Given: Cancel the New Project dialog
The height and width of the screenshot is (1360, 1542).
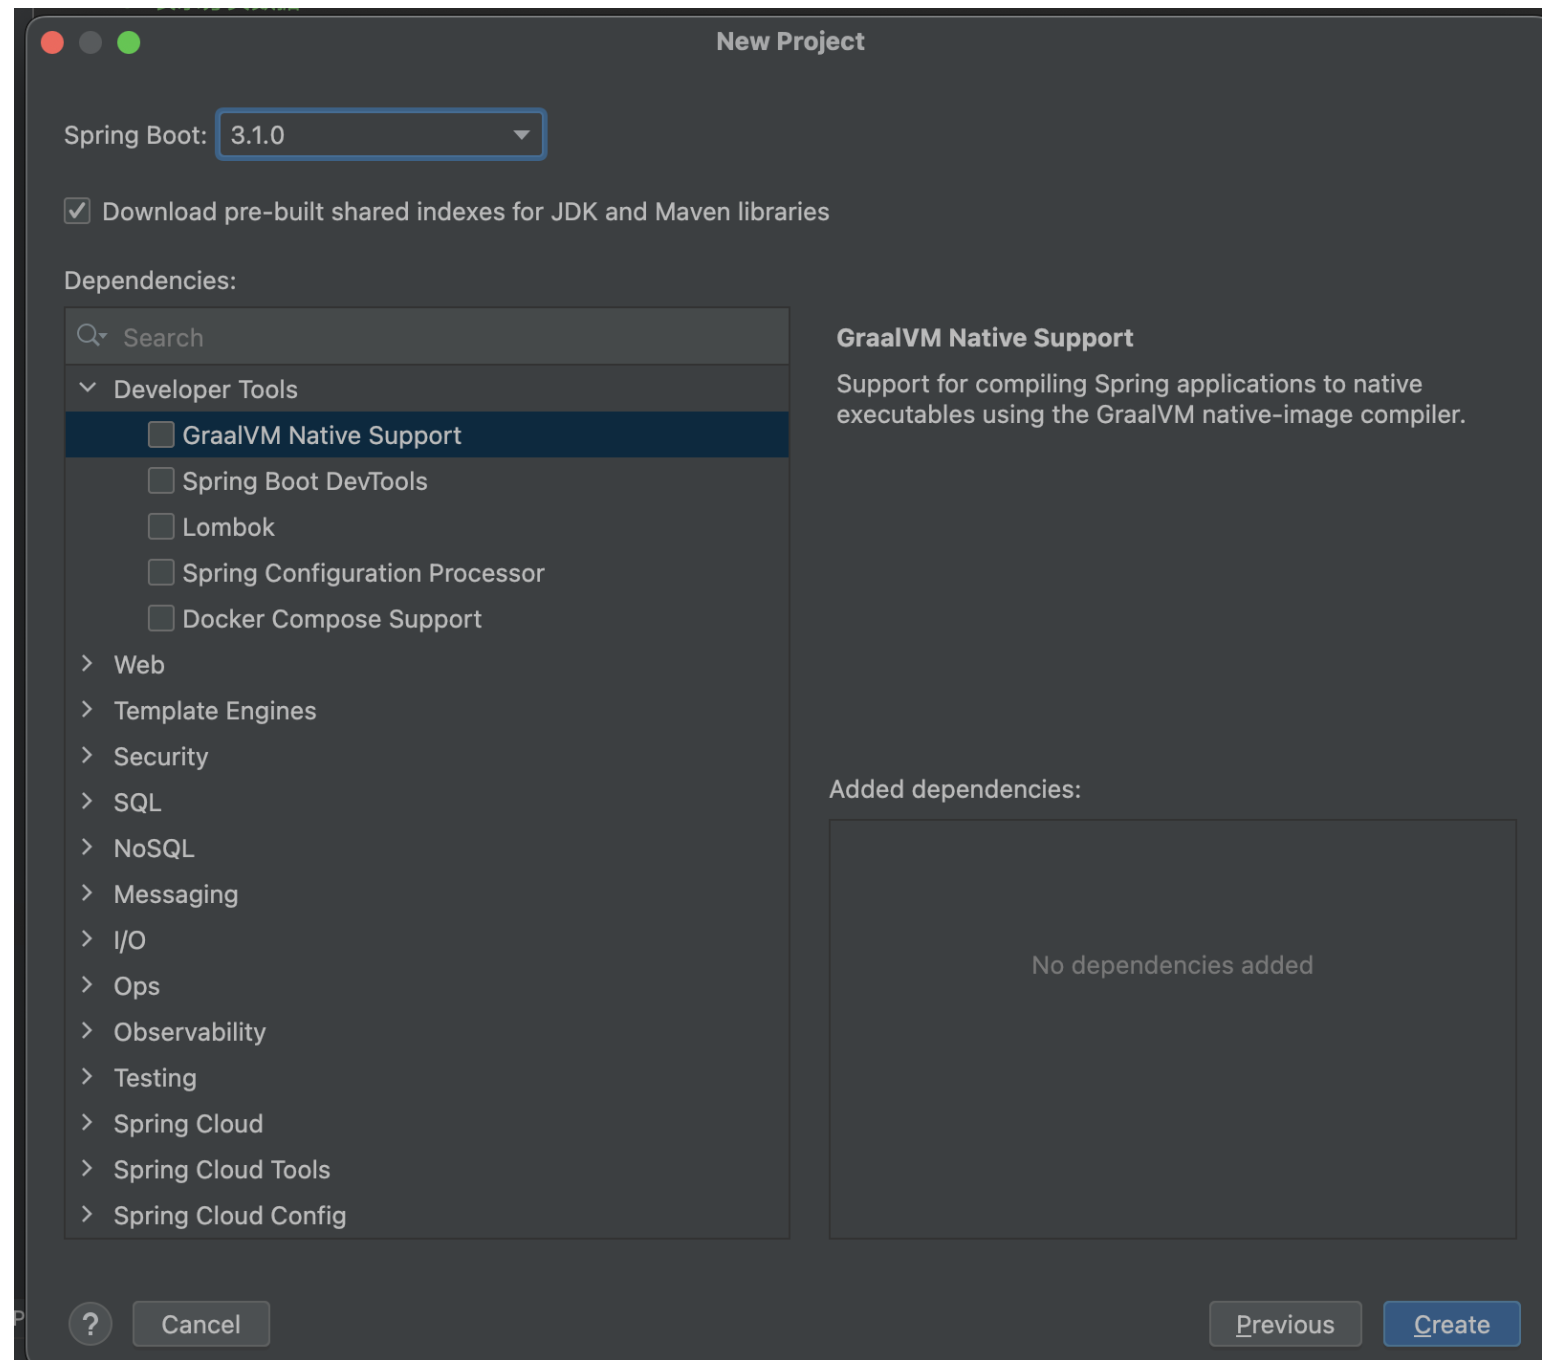Looking at the screenshot, I should tap(201, 1324).
